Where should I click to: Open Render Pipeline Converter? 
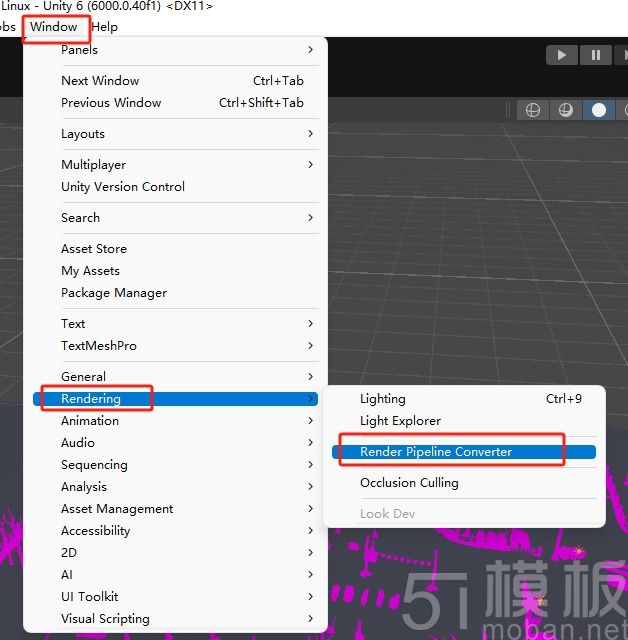(464, 452)
